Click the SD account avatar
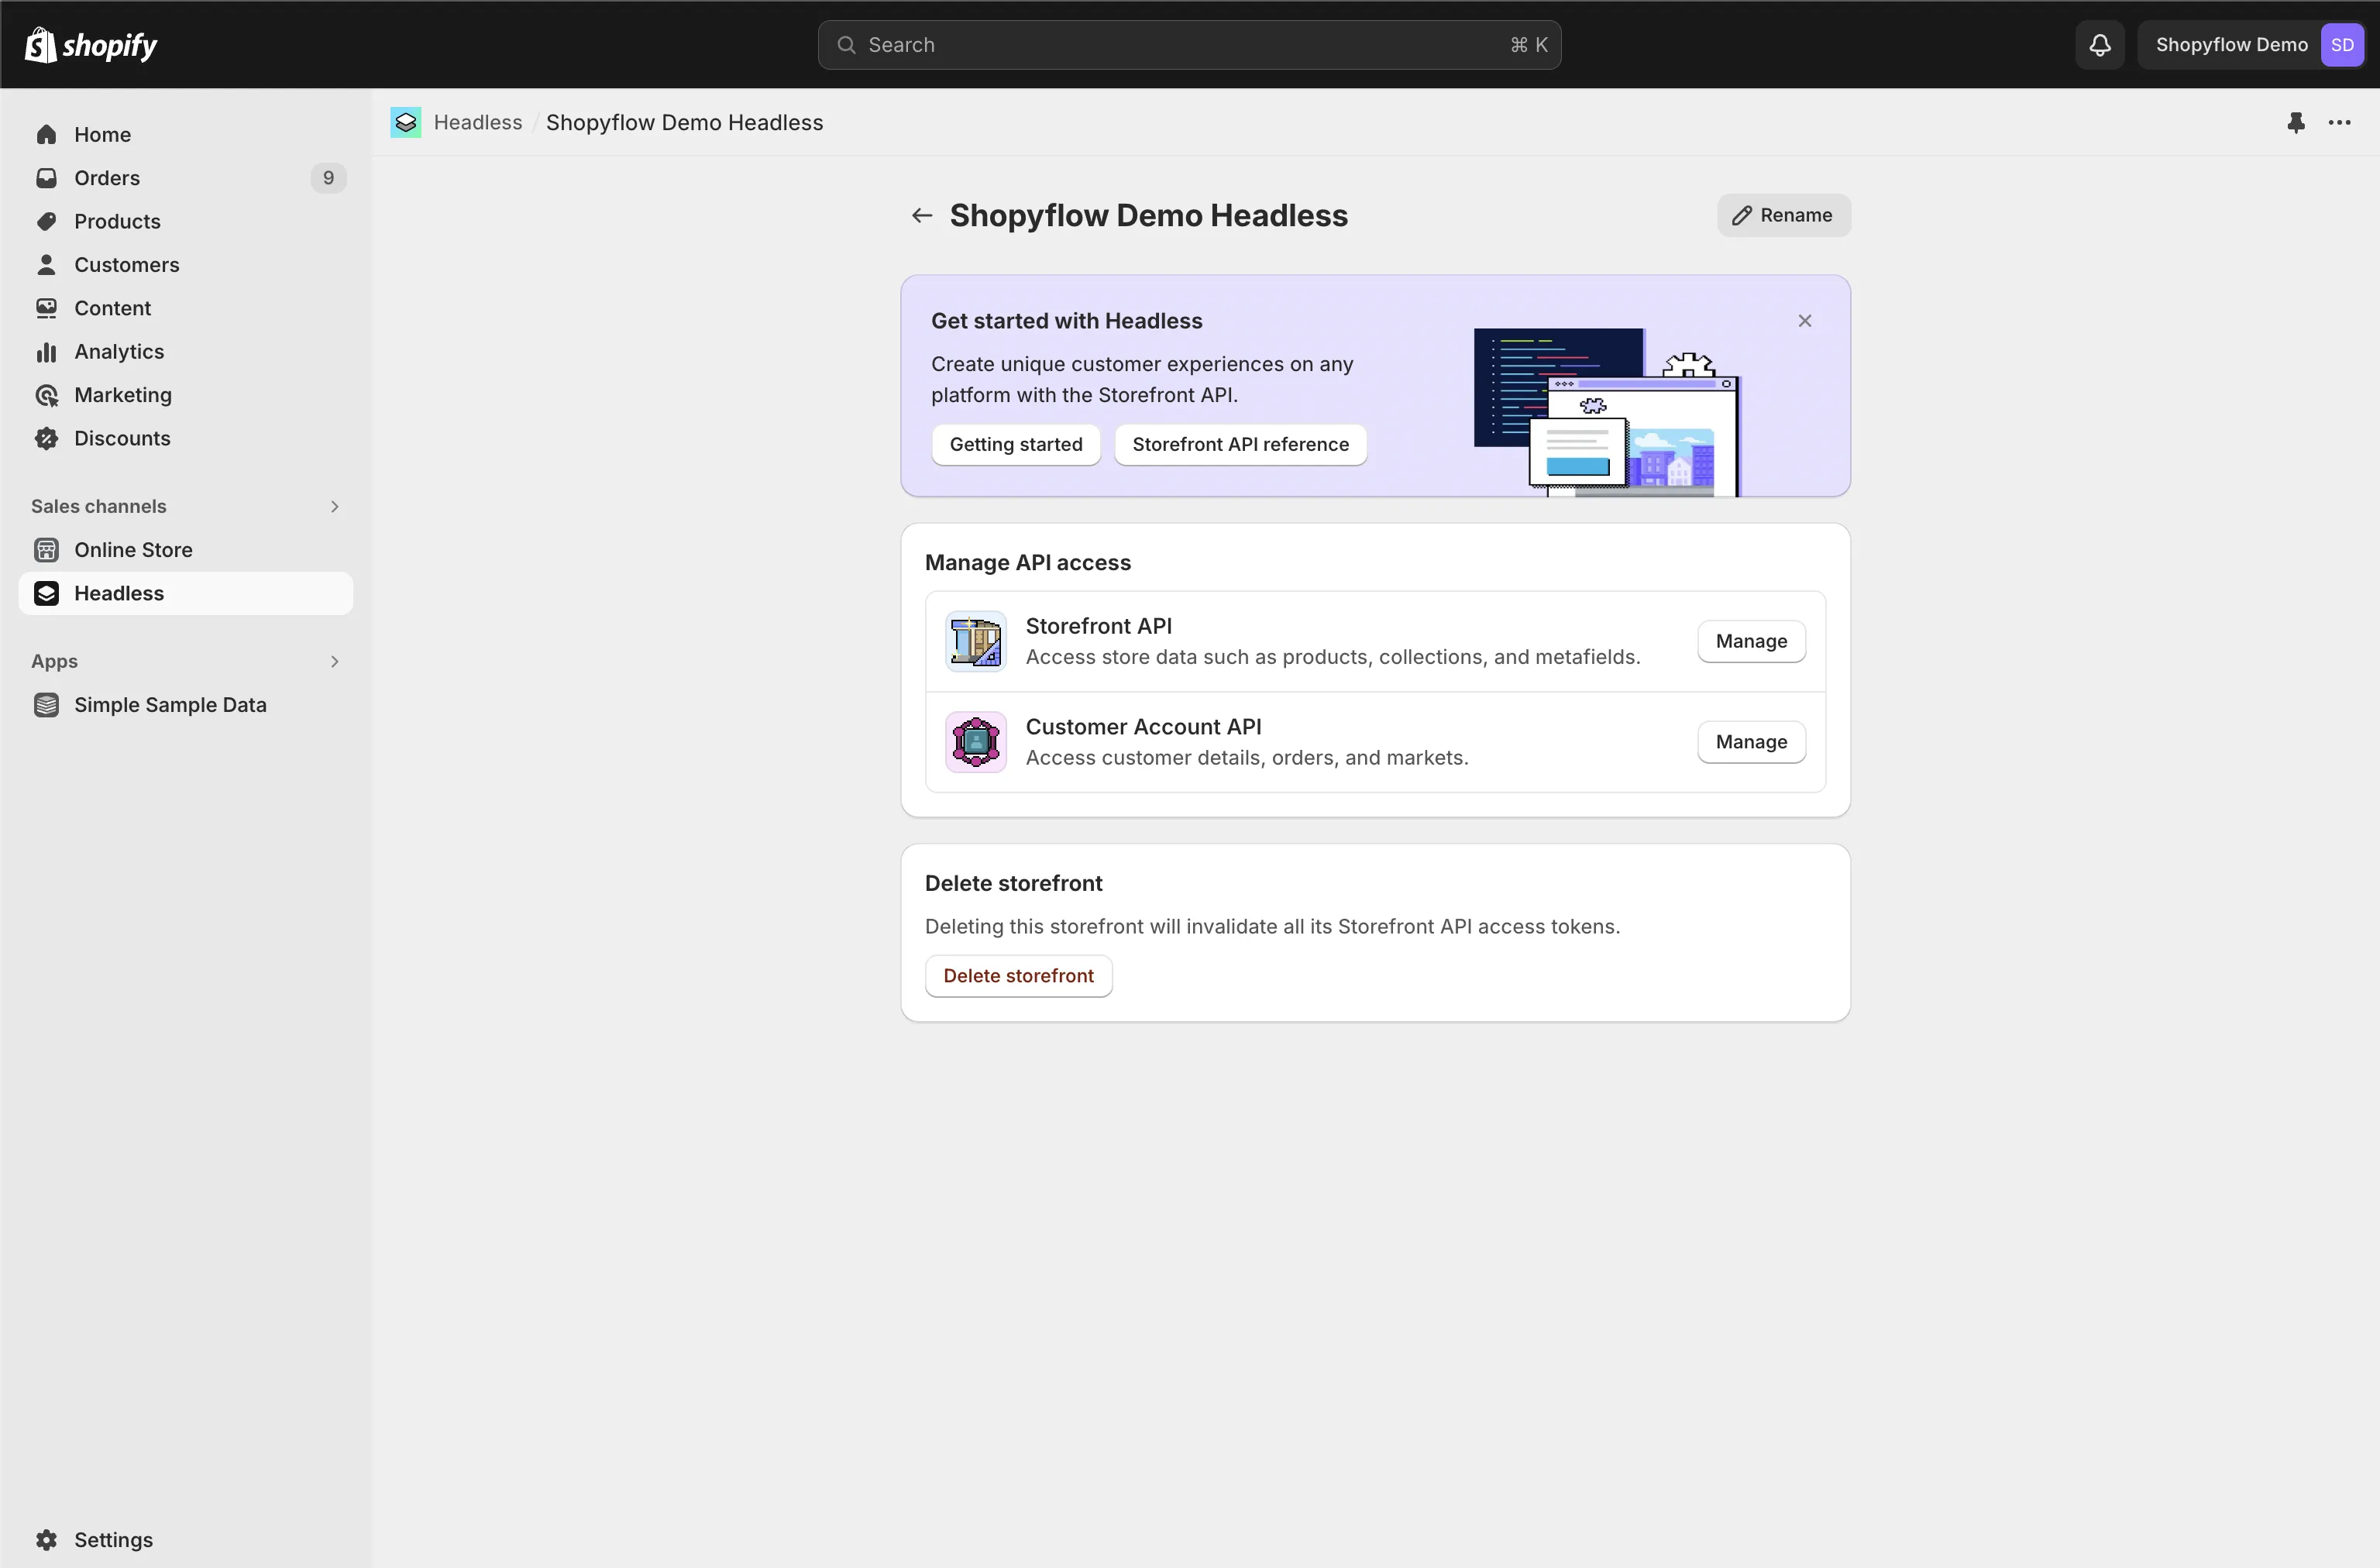 click(x=2342, y=45)
